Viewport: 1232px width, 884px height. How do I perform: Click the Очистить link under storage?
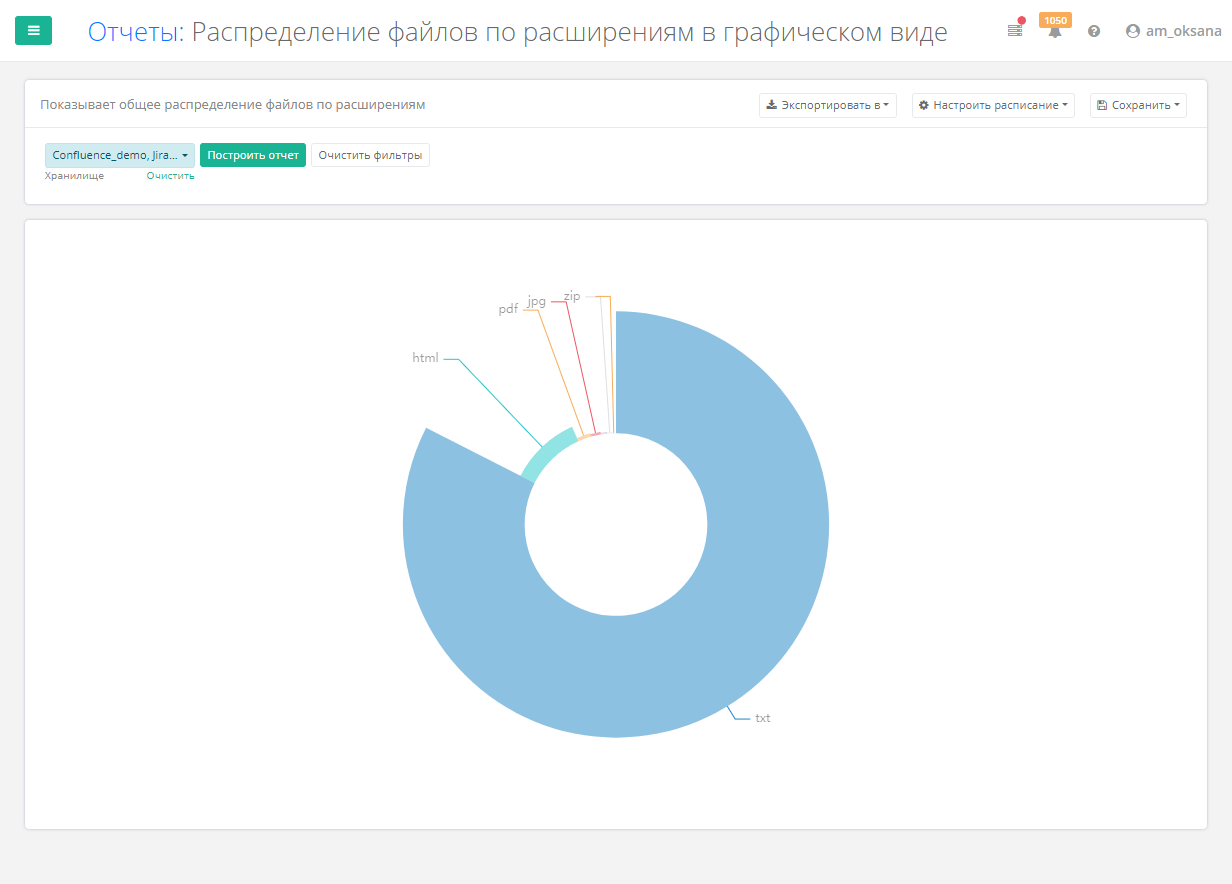pos(170,176)
